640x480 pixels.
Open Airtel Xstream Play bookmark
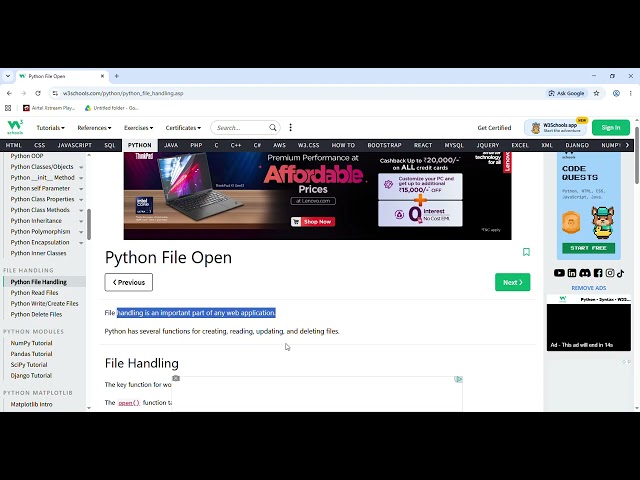(49, 108)
